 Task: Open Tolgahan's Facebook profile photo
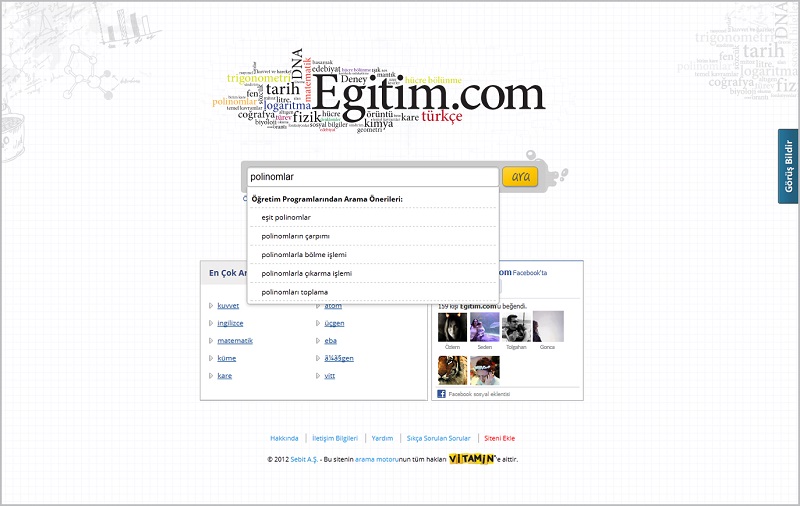click(516, 327)
